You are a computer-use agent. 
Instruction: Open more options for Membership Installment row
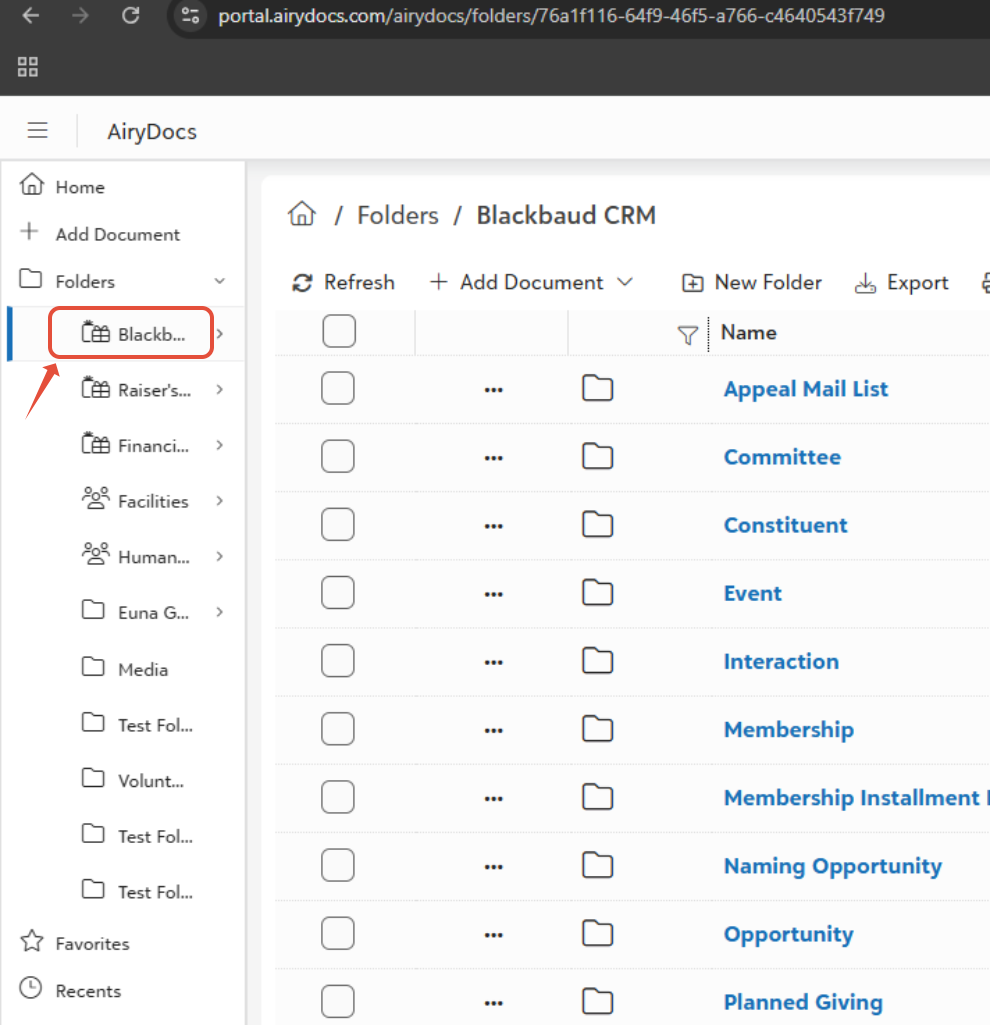click(494, 799)
